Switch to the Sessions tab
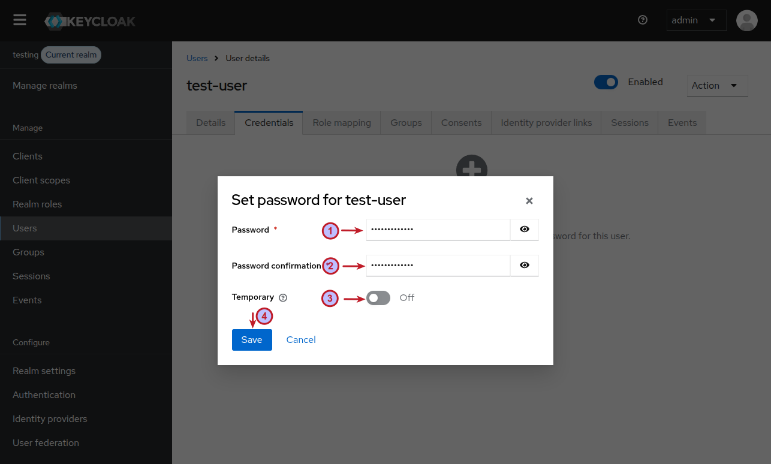The height and width of the screenshot is (464, 771). [630, 123]
